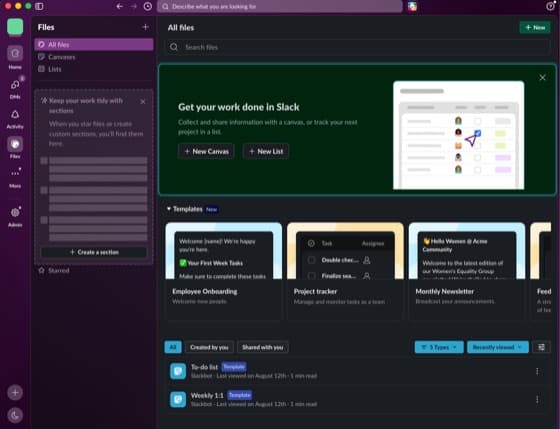
Task: Click the Search files field
Action: tap(357, 47)
